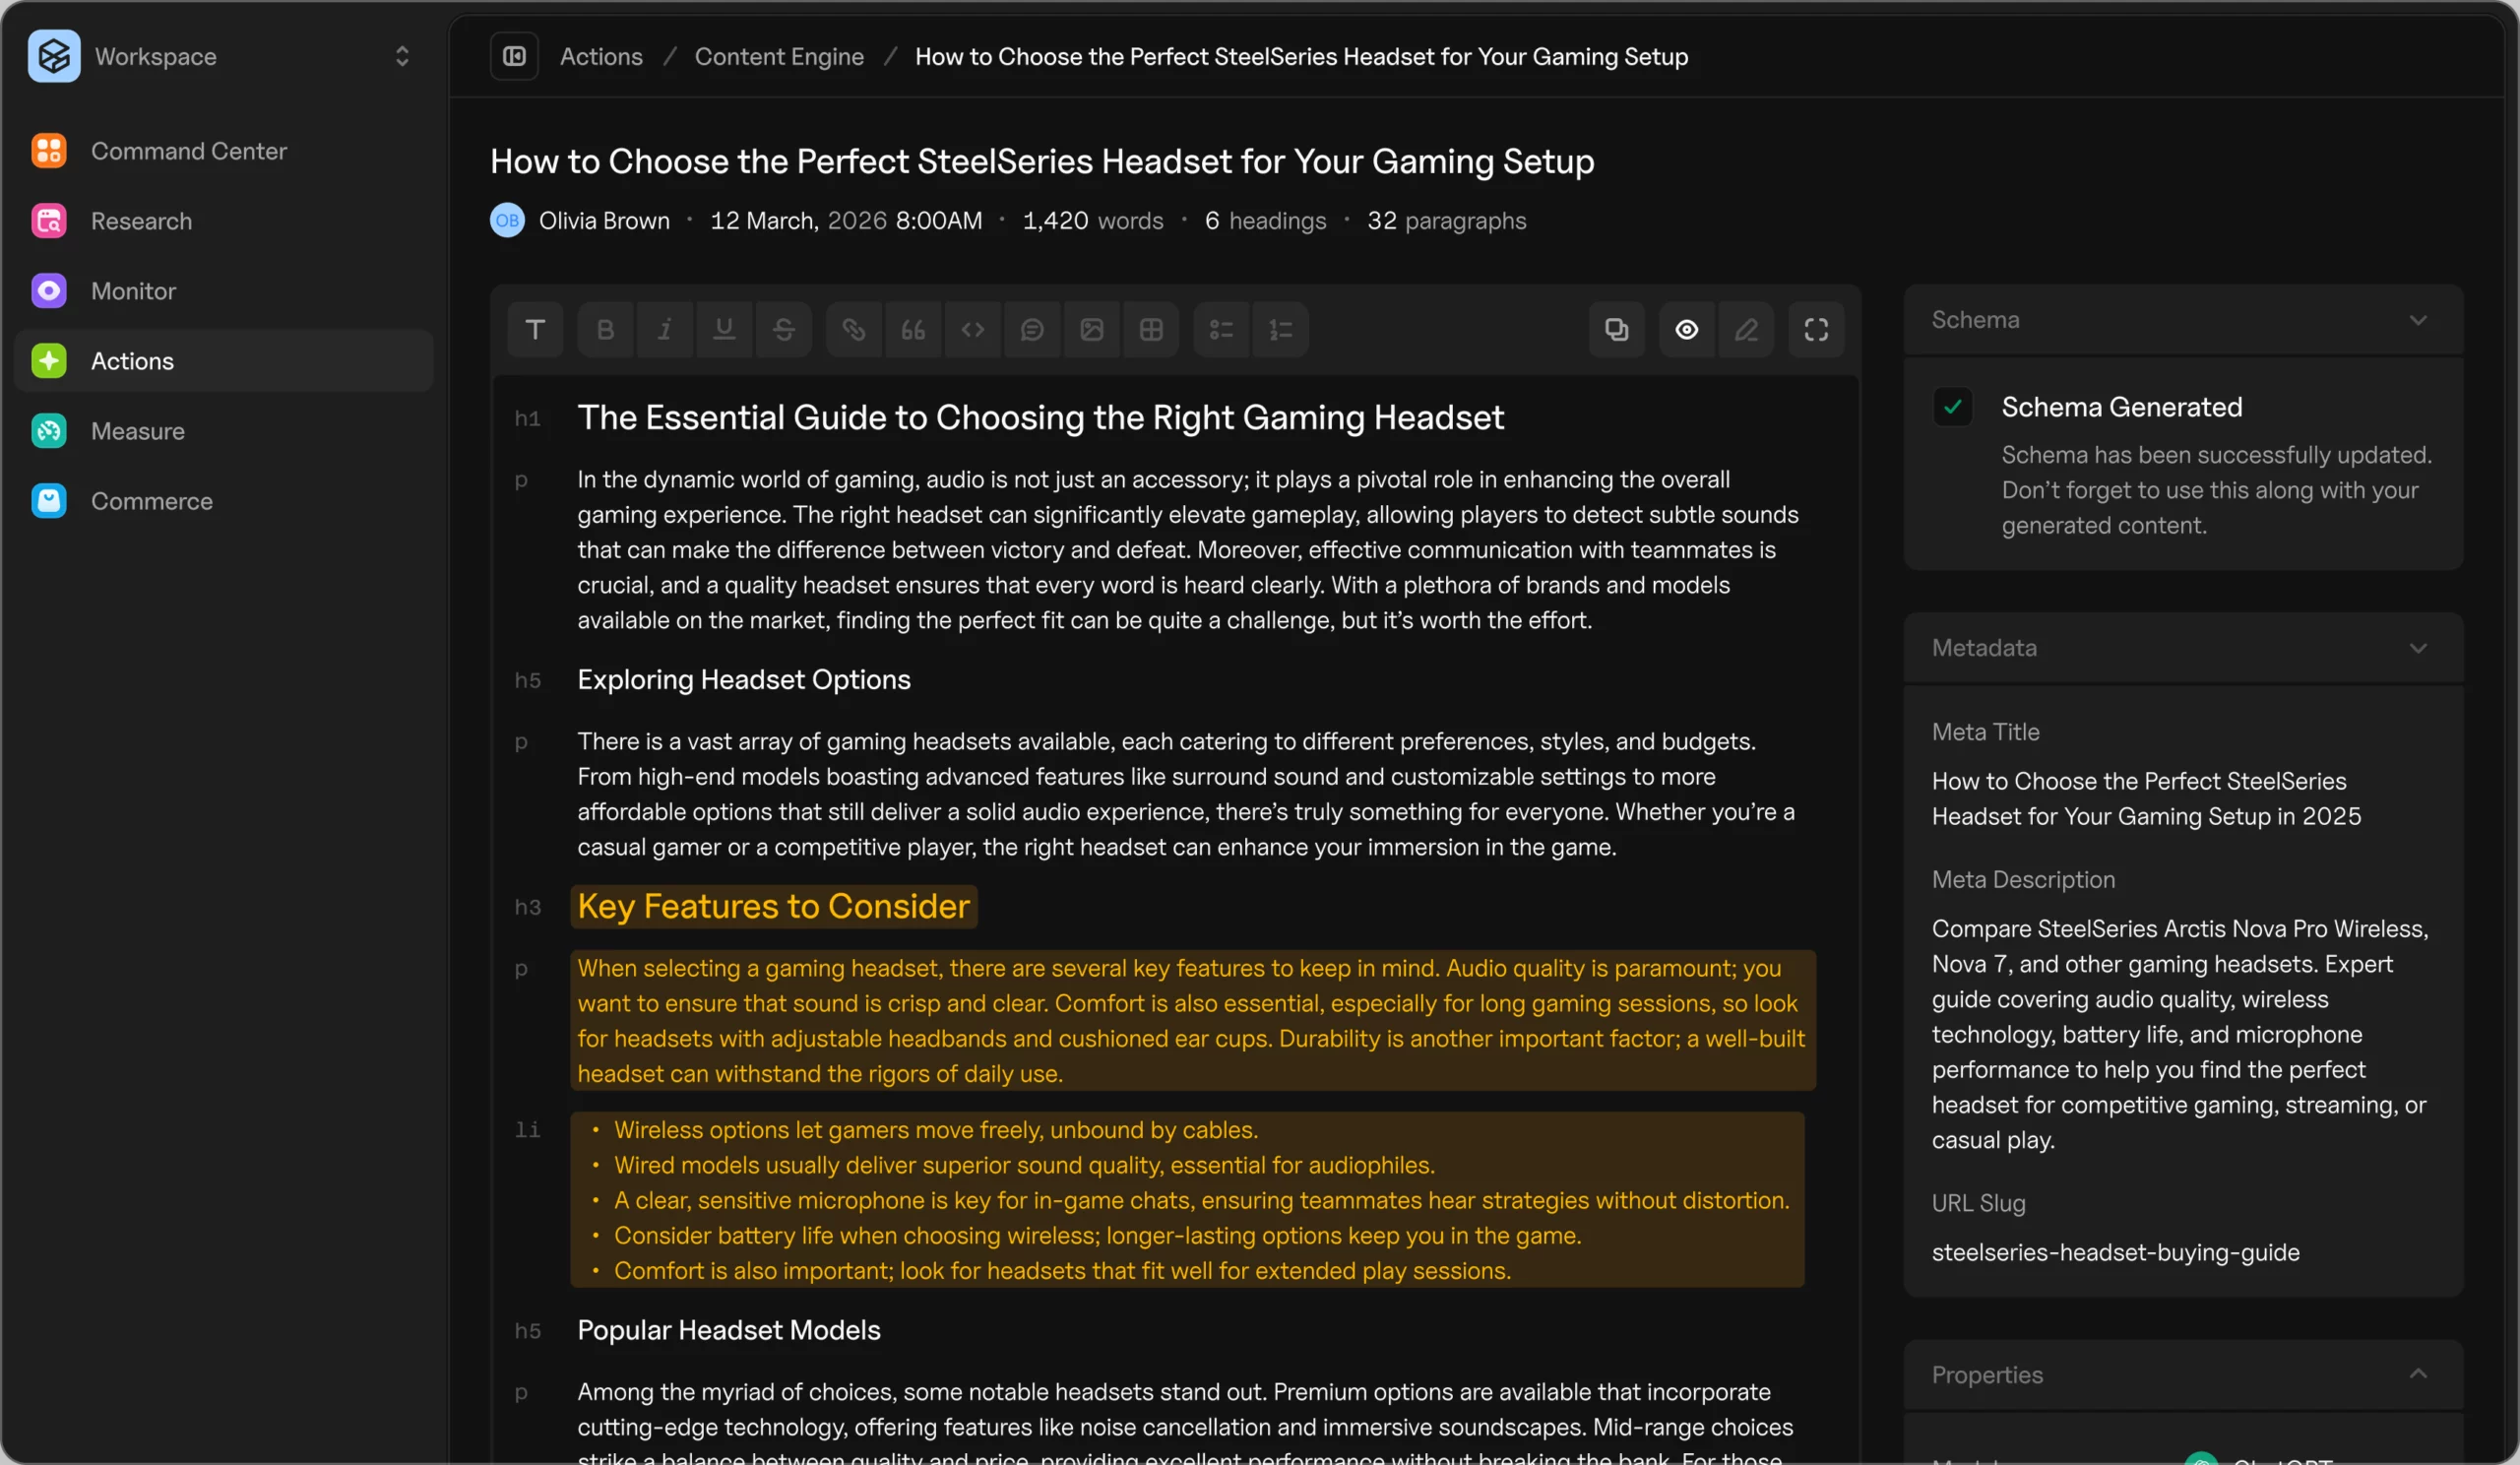Switch to edit mode with the pencil icon
The height and width of the screenshot is (1465, 2520).
click(1746, 330)
